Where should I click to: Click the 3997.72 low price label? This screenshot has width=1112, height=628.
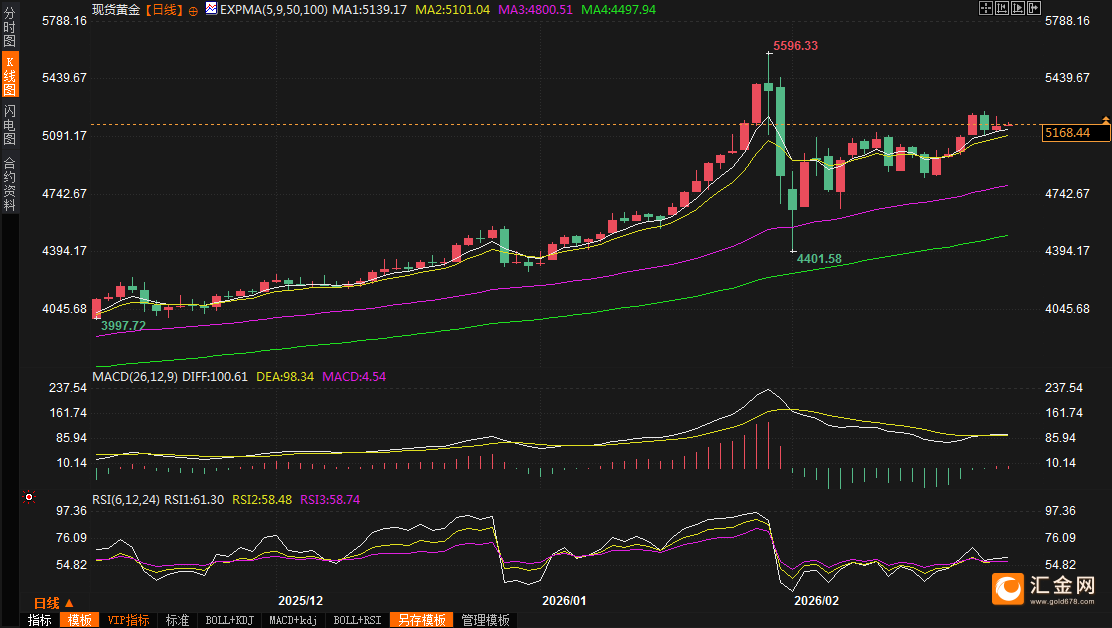click(x=123, y=326)
